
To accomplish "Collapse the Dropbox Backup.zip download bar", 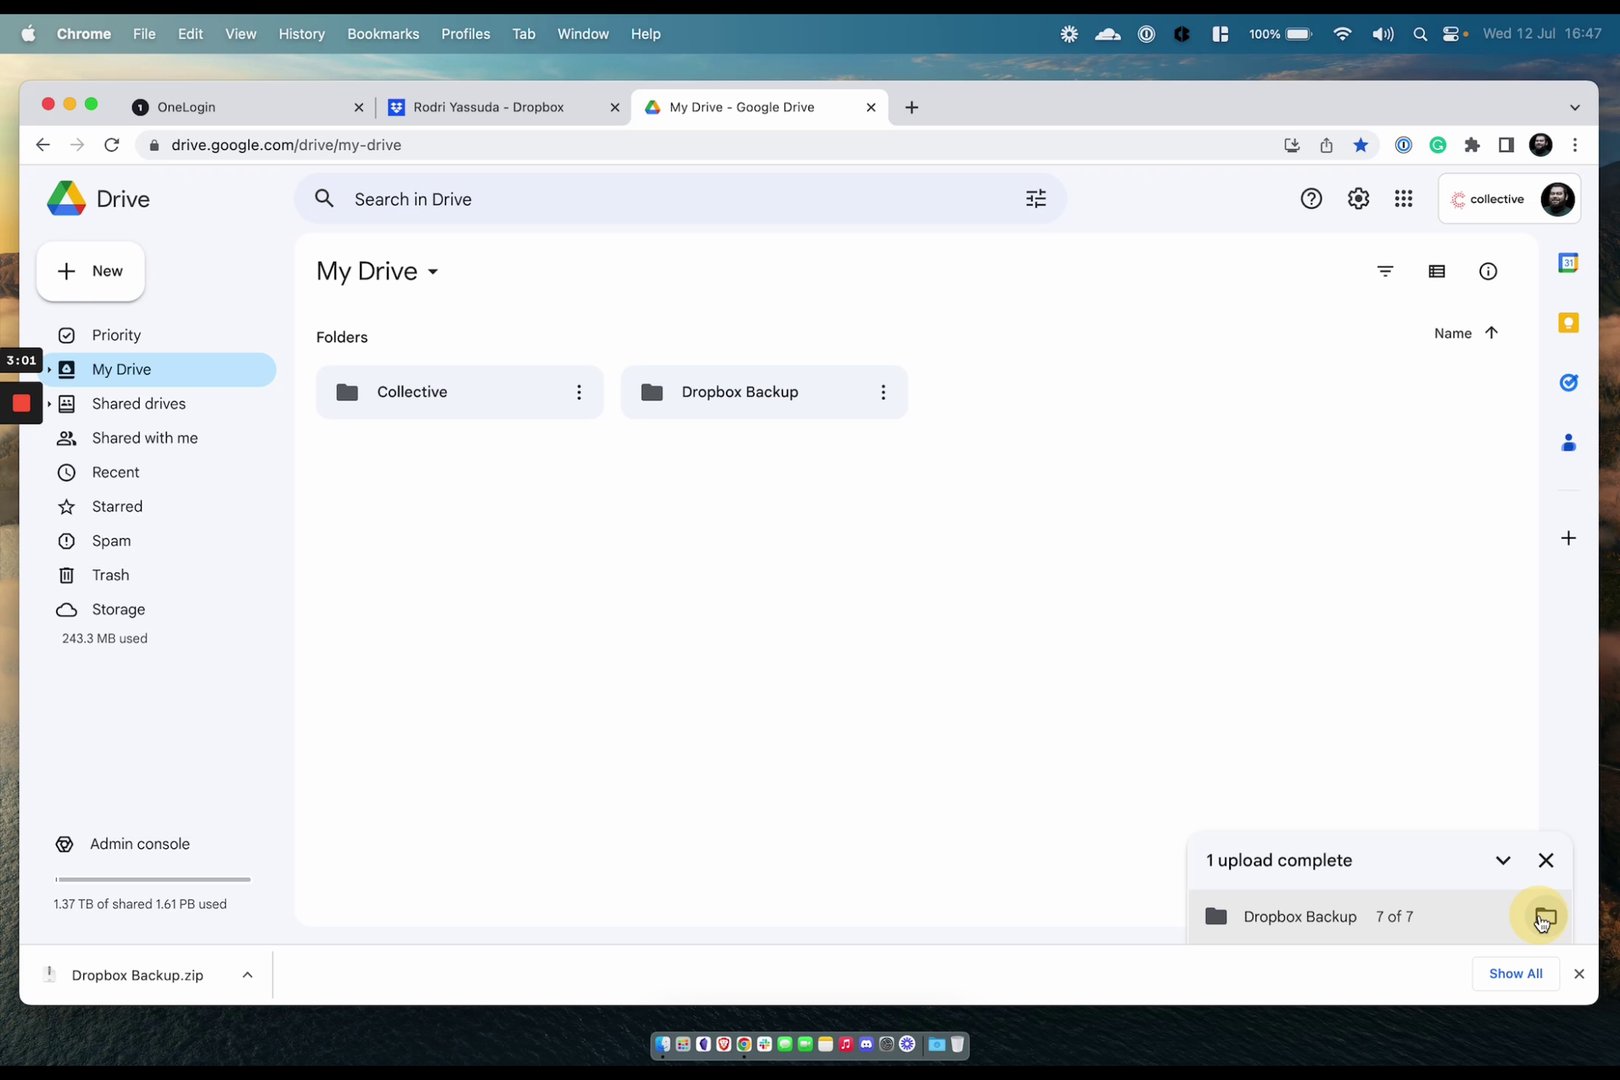I will point(247,974).
